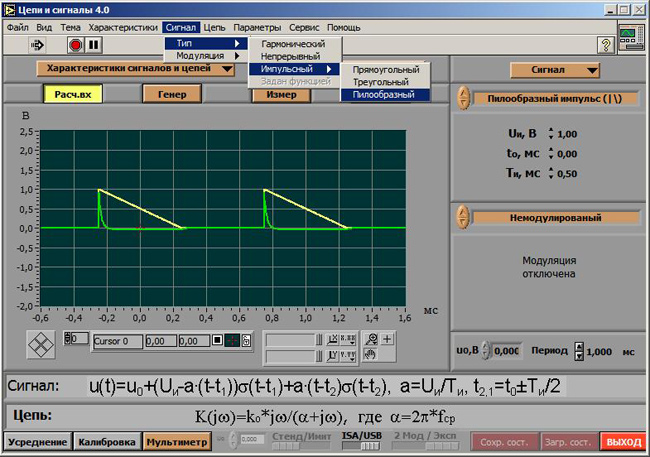
Task: Expand the Тип submenu item
Action: [x=206, y=43]
